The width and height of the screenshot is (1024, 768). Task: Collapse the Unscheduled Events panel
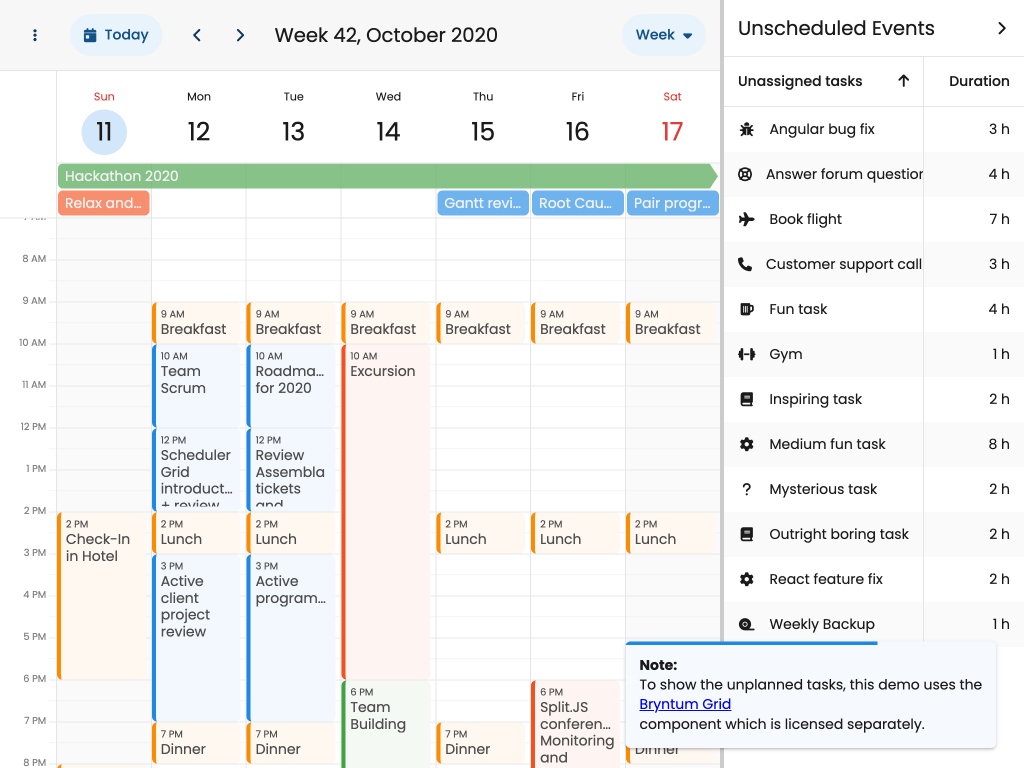[1002, 28]
